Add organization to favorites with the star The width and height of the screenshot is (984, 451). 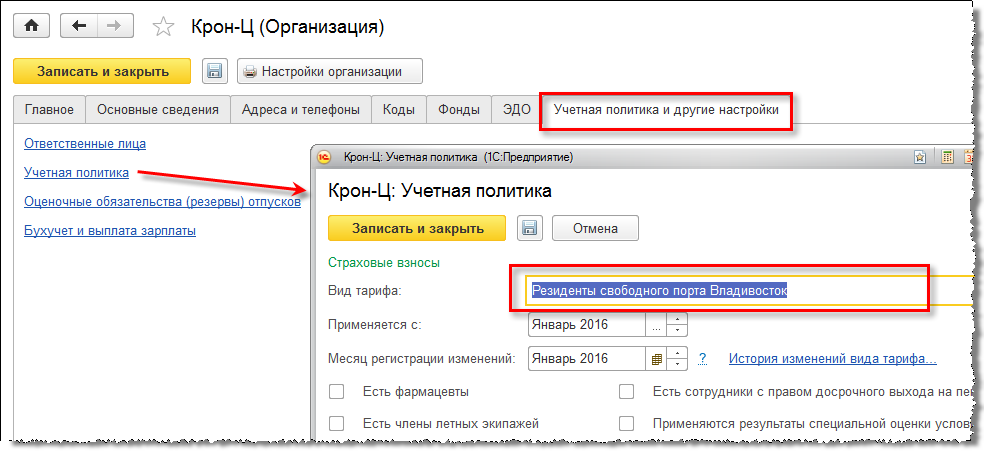(x=163, y=27)
